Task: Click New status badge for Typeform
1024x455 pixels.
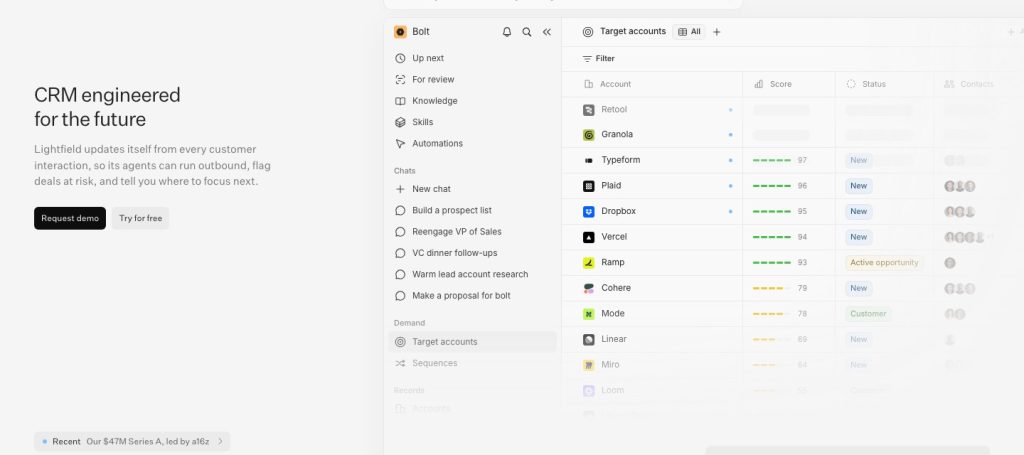Action: [859, 161]
